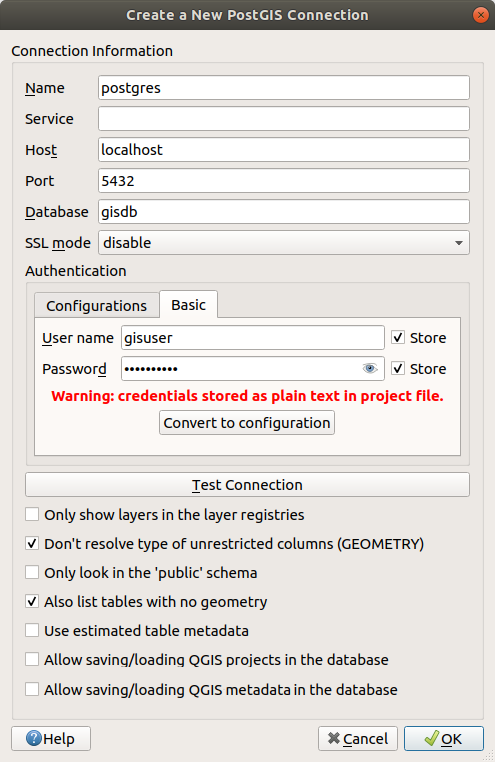Reveal password with the eye icon
This screenshot has height=762, width=495.
click(370, 368)
